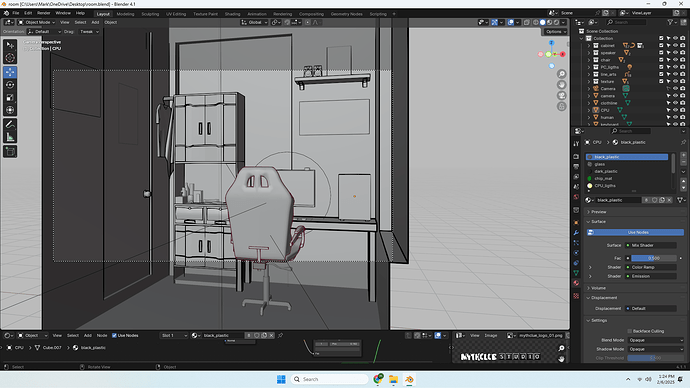Open the Drag Tweak dropdown
The image size is (690, 390).
[89, 32]
